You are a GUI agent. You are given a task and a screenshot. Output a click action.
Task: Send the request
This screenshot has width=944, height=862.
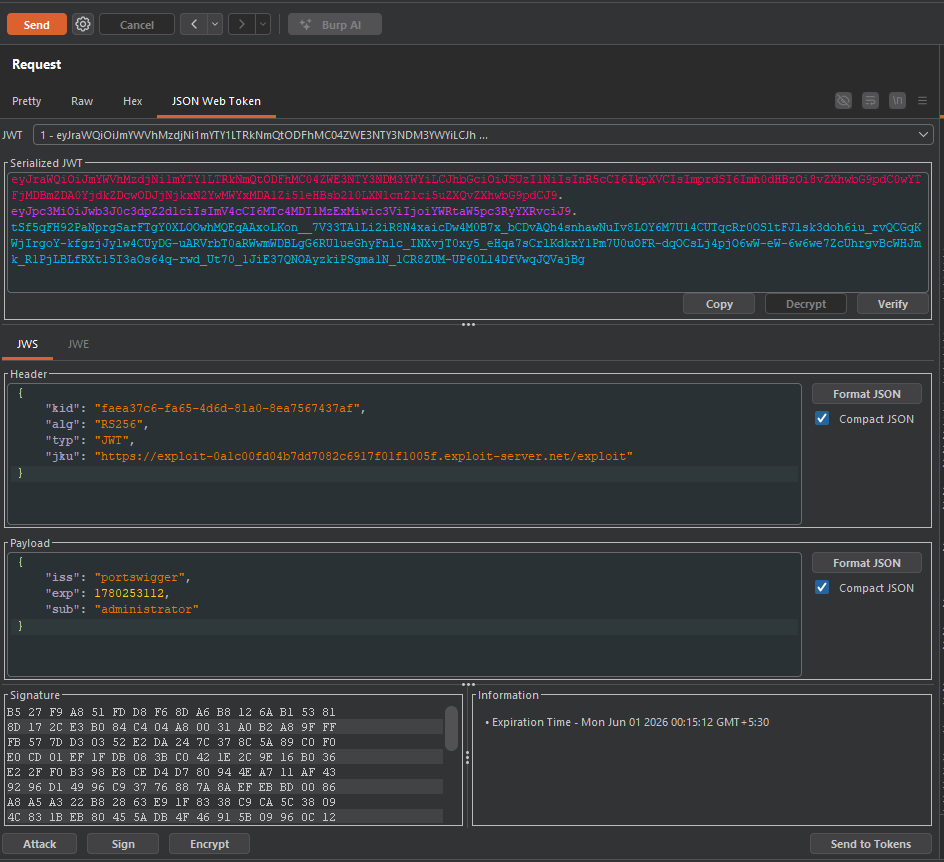pyautogui.click(x=37, y=25)
